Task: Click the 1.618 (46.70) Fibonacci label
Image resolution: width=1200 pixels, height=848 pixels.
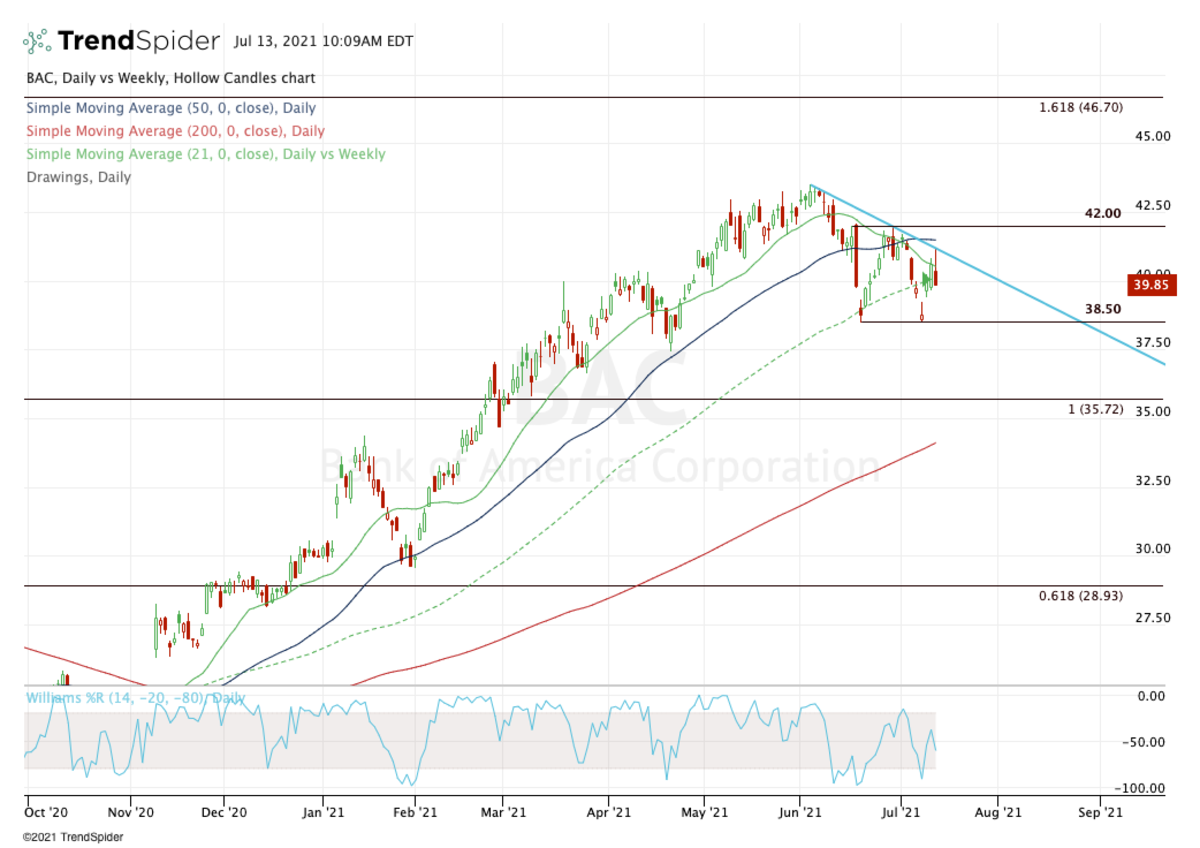Action: click(x=1083, y=107)
